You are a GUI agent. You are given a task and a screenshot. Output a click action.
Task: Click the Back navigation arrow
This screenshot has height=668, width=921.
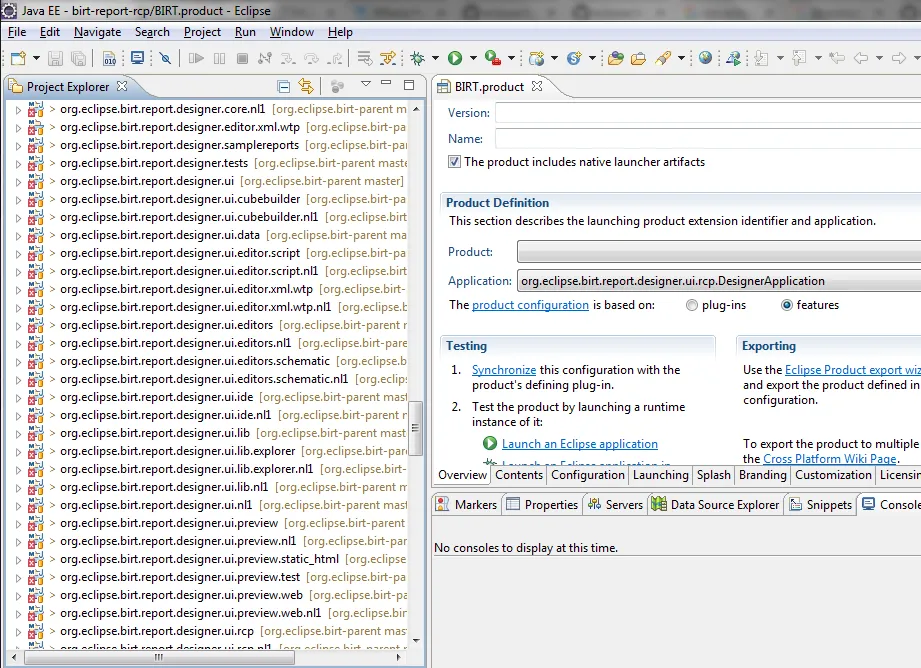click(861, 58)
